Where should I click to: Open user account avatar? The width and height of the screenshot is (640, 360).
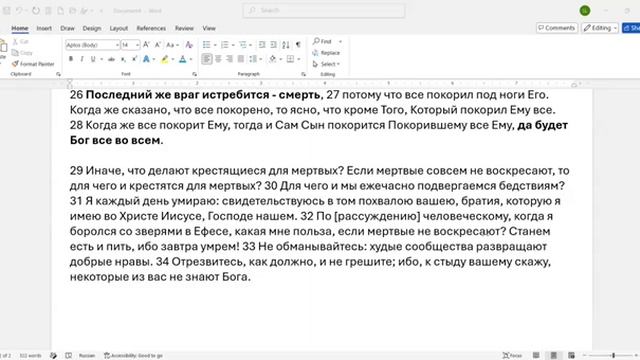click(585, 11)
